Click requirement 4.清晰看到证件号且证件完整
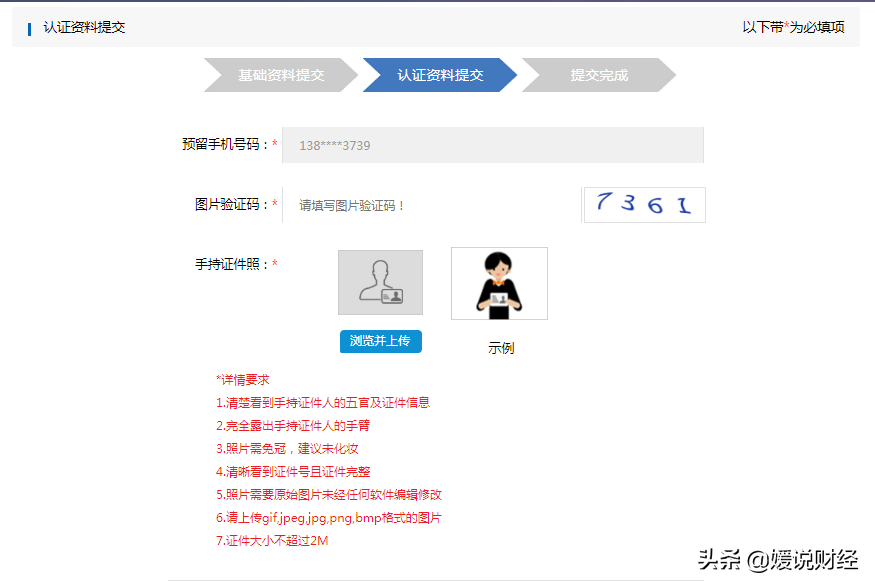The image size is (875, 588). (294, 472)
